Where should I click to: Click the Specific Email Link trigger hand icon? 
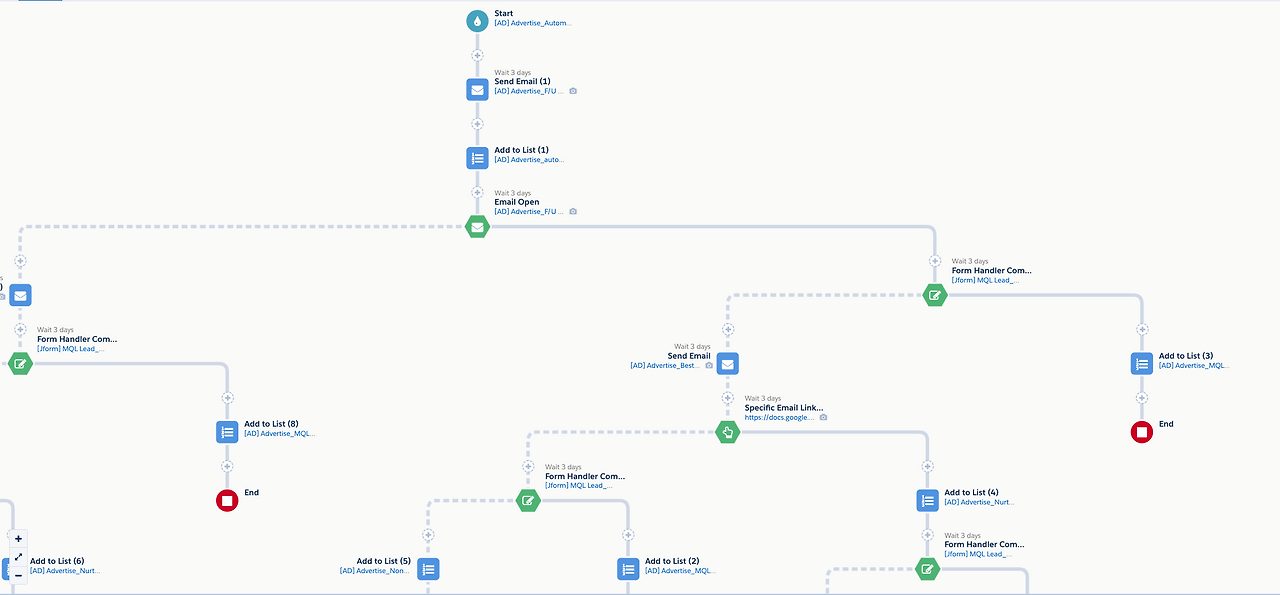click(x=728, y=432)
